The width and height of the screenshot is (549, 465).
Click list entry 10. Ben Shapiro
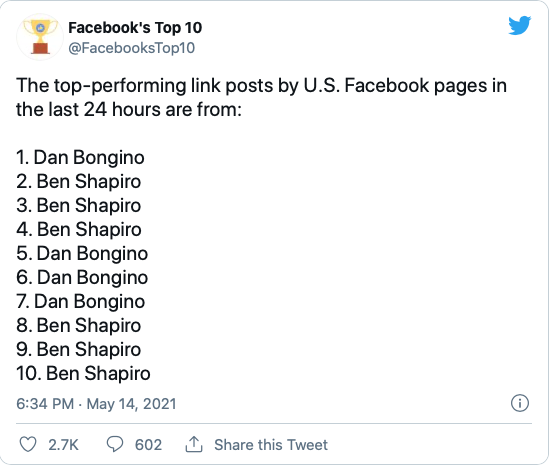tap(83, 373)
